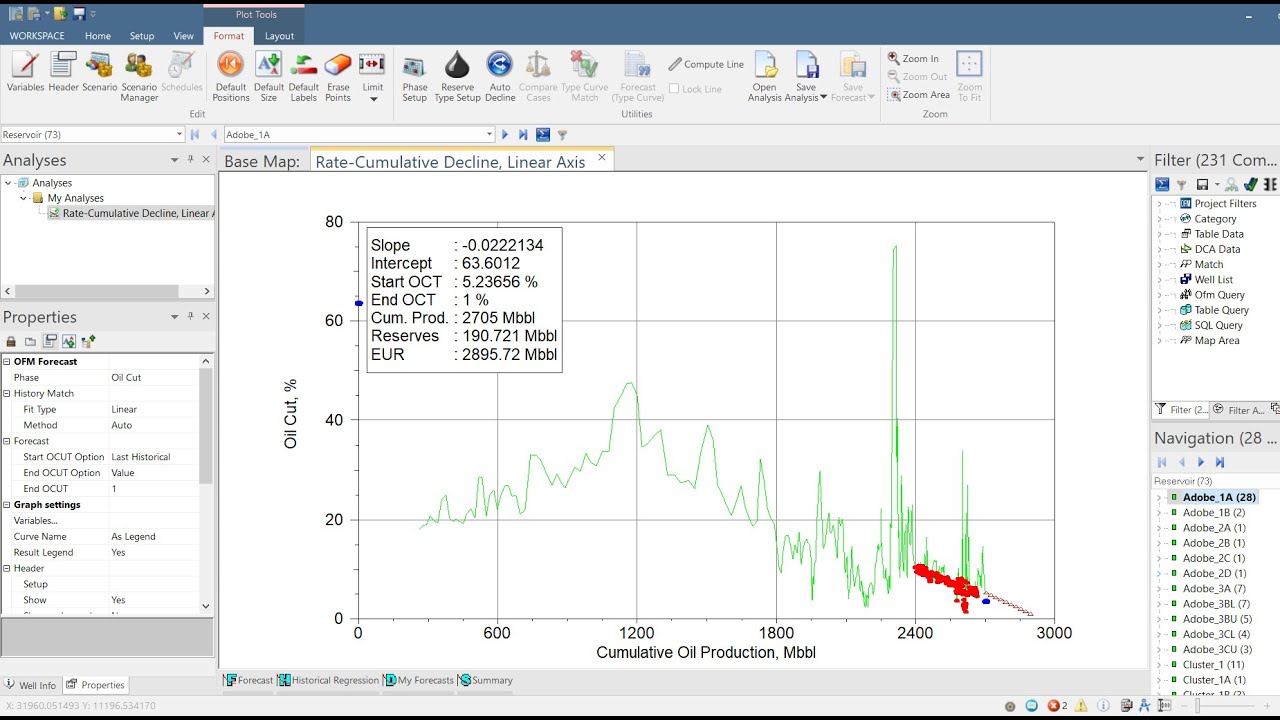Open the WORKSPACE menu
The width and height of the screenshot is (1280, 720).
(x=37, y=36)
